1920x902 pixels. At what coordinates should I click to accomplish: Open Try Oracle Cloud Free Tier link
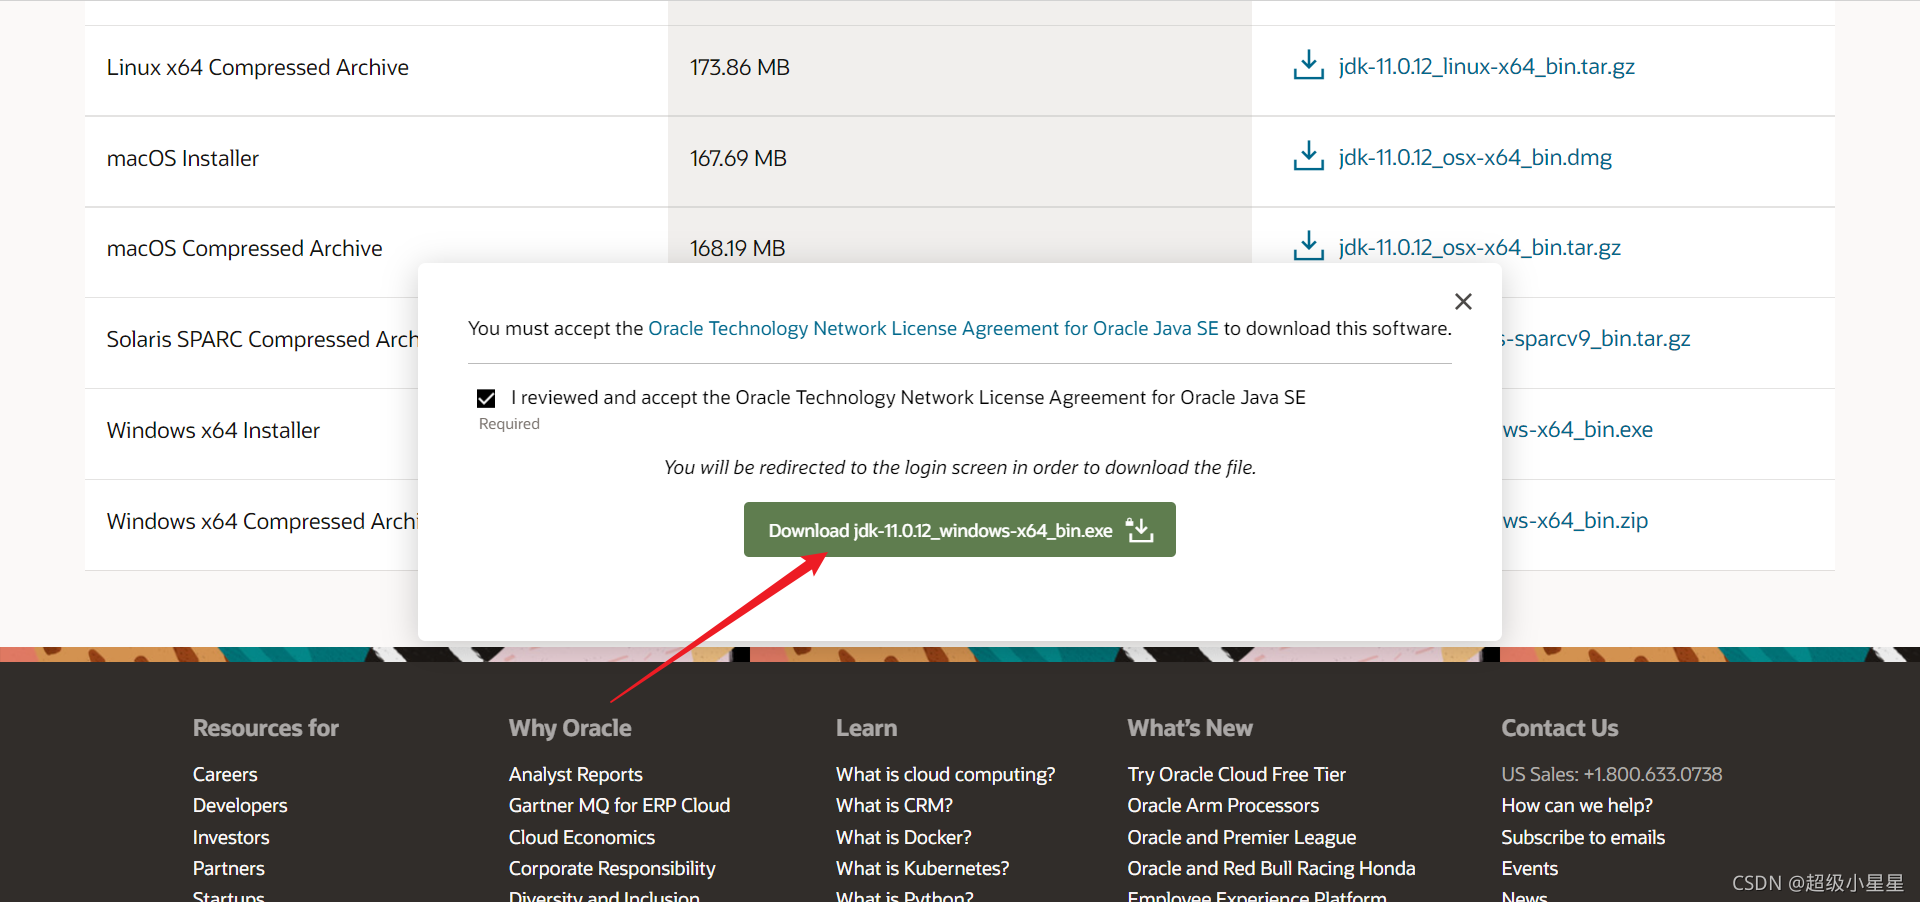(x=1236, y=774)
